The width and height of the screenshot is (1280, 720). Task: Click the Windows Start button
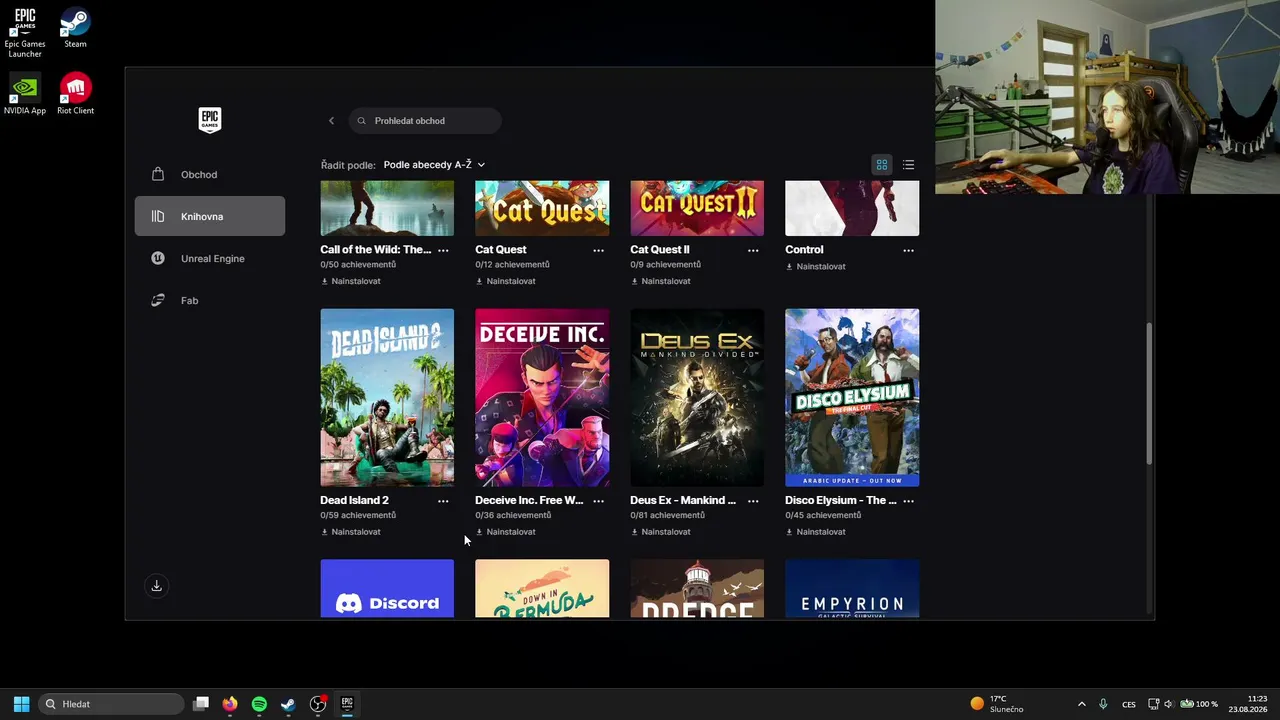tap(21, 704)
